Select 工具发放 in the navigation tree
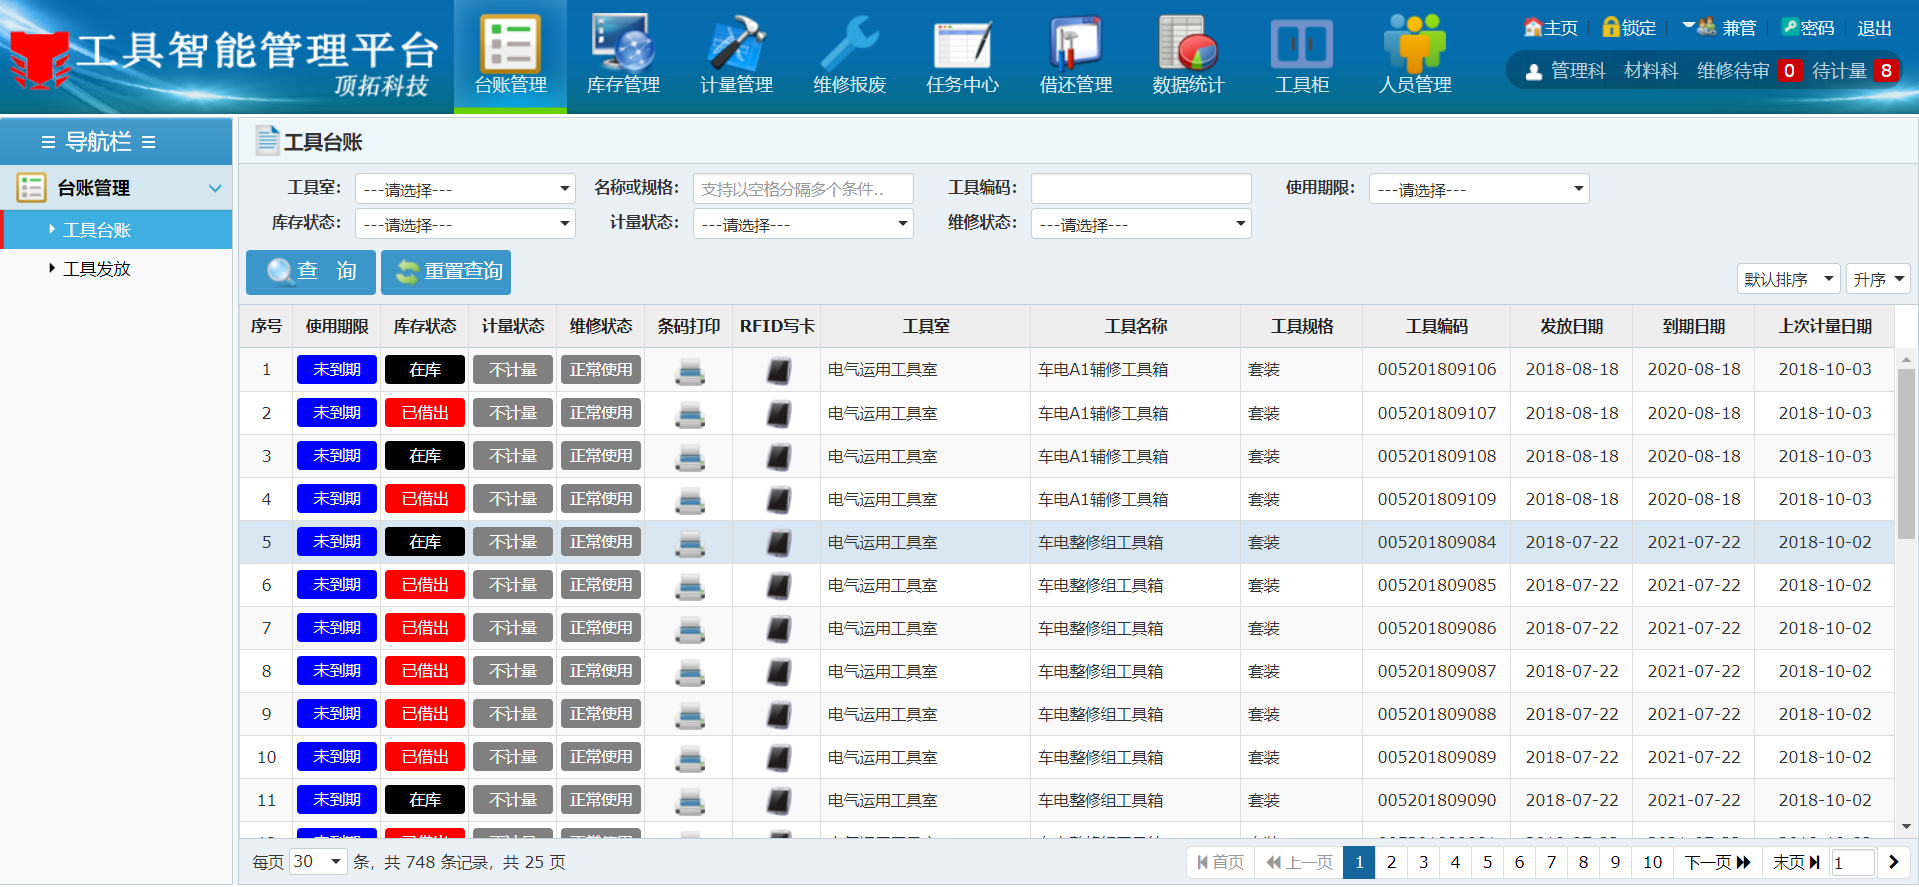 [97, 269]
